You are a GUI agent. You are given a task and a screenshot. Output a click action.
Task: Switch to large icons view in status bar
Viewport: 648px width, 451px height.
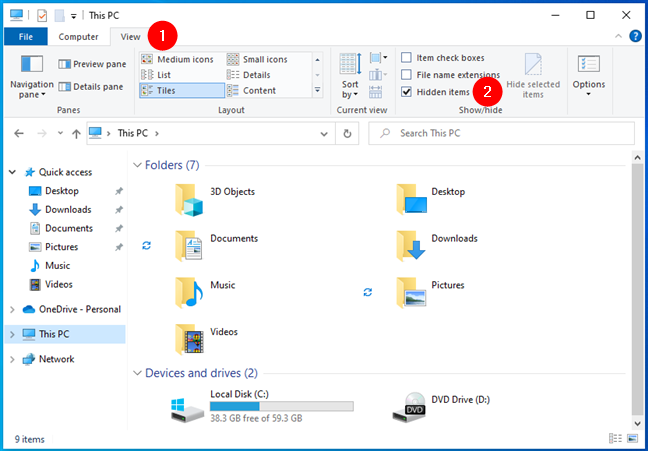pyautogui.click(x=632, y=439)
